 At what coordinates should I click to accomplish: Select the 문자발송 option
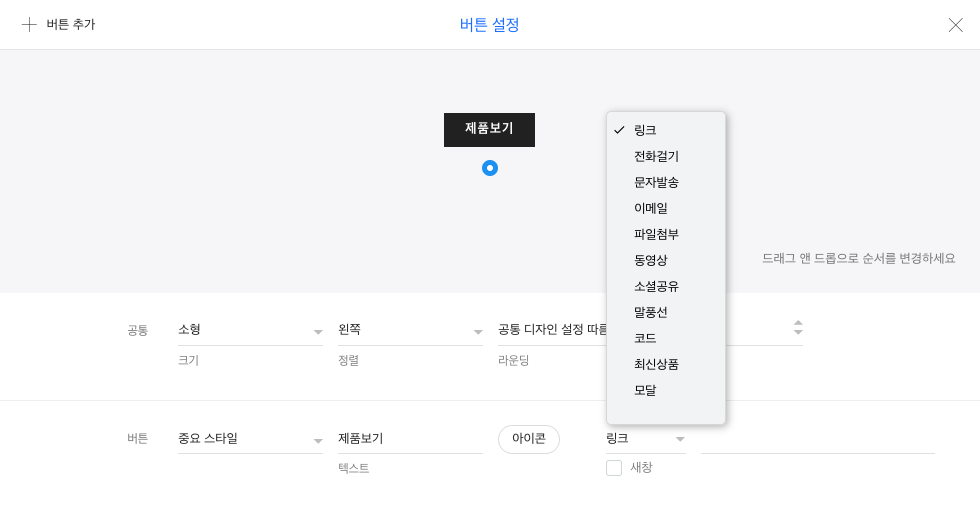tap(656, 182)
